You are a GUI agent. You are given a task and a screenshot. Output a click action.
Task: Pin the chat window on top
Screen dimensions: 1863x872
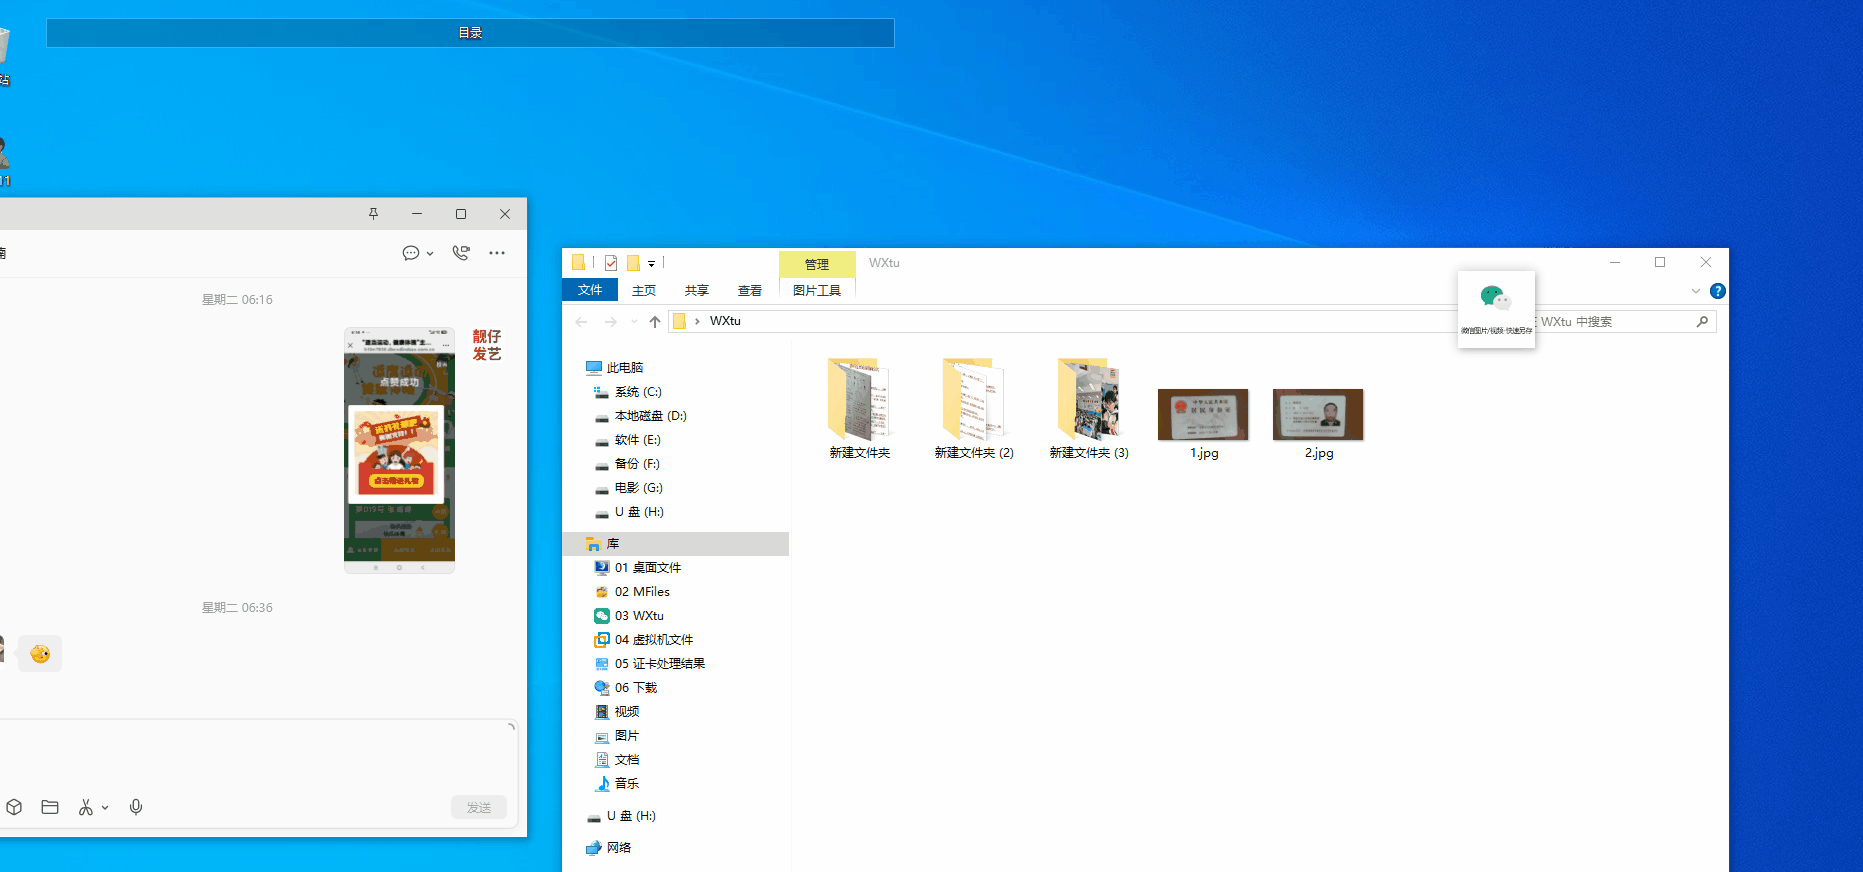click(373, 214)
